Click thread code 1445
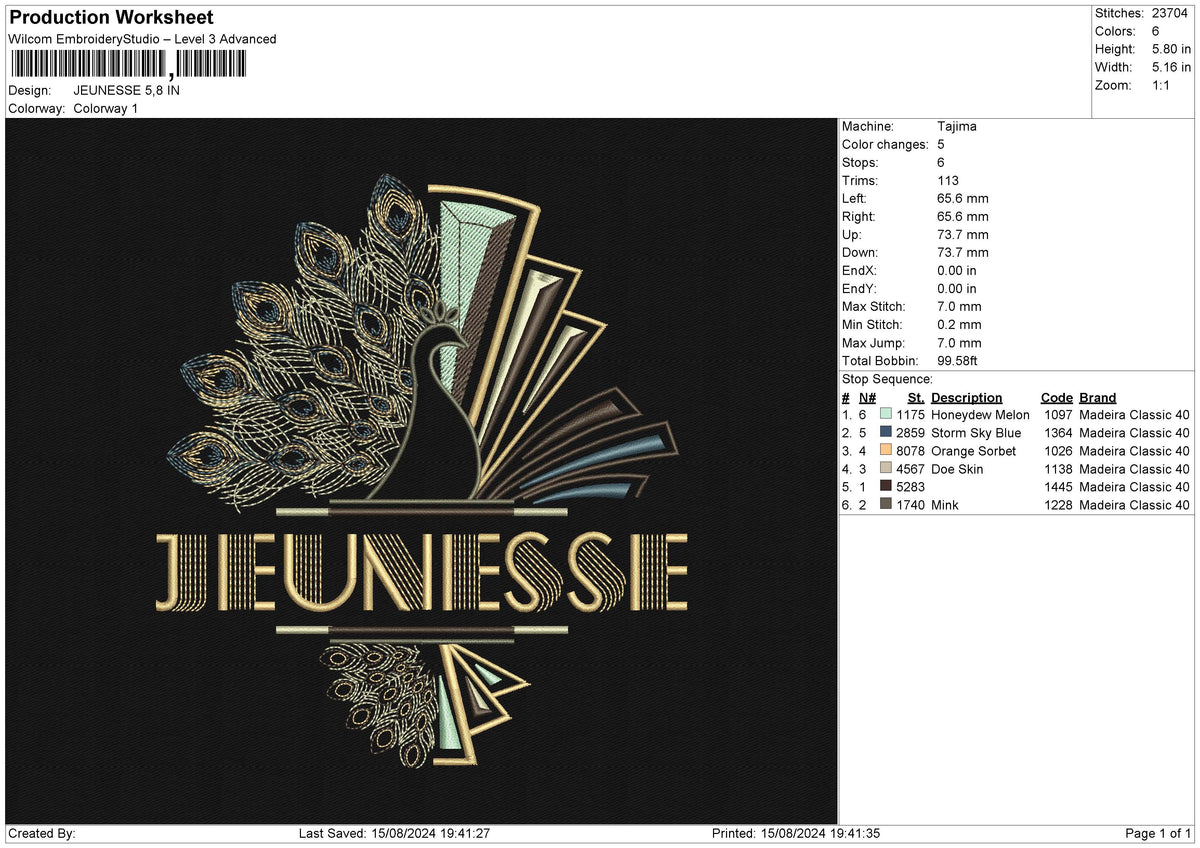Viewport: 1200px width, 848px height. pos(1058,486)
